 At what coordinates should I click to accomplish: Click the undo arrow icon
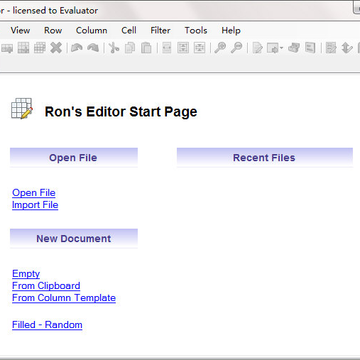[x=77, y=48]
